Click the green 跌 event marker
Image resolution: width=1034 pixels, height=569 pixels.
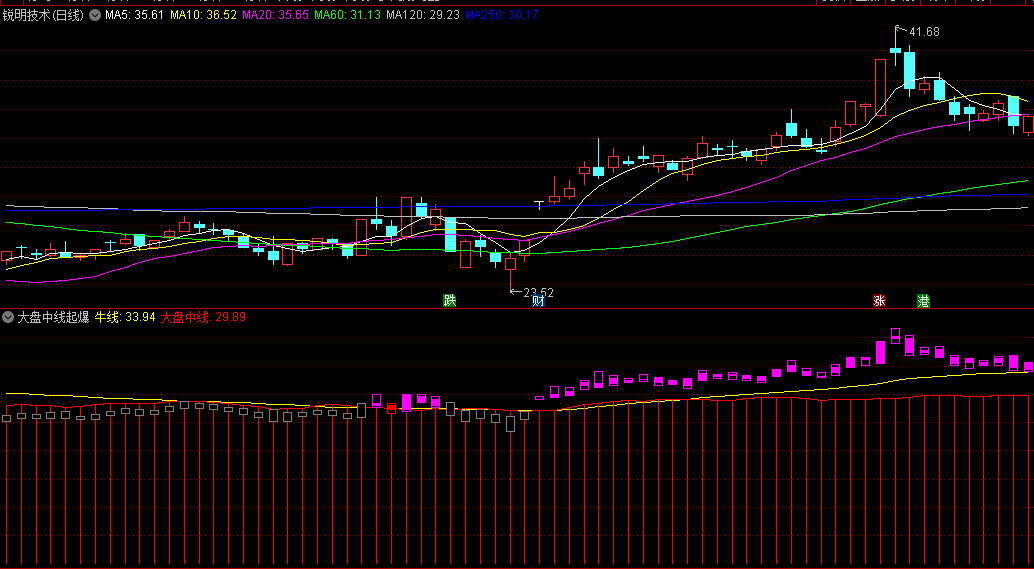tap(450, 301)
